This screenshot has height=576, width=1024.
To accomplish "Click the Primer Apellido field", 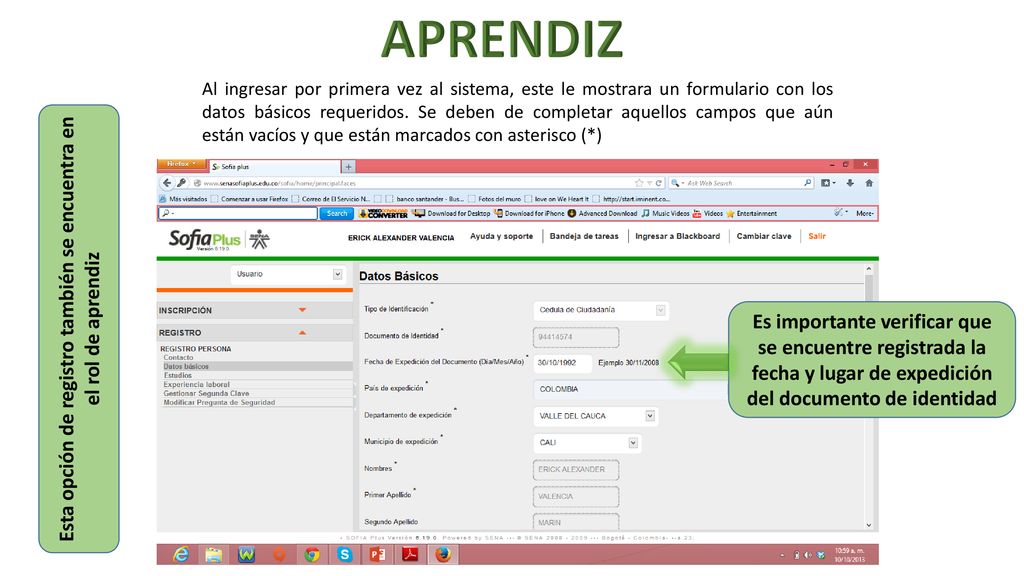I will point(575,496).
